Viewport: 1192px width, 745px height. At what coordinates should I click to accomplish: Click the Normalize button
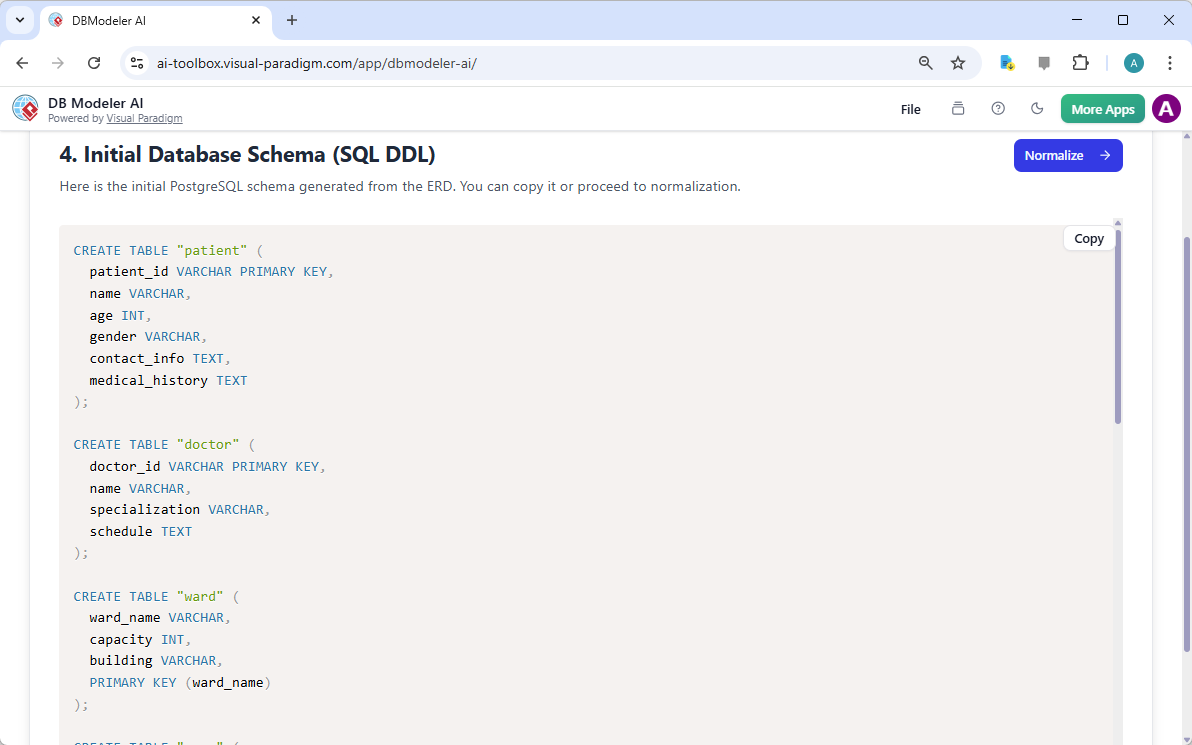(x=1068, y=155)
